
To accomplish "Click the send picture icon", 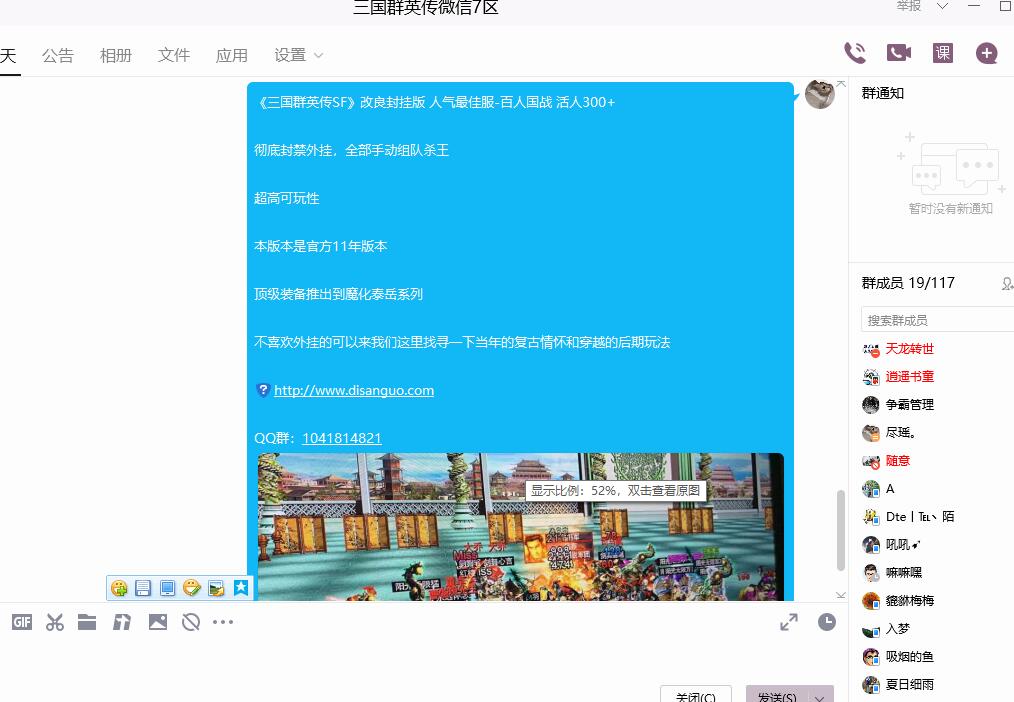I will tap(158, 622).
